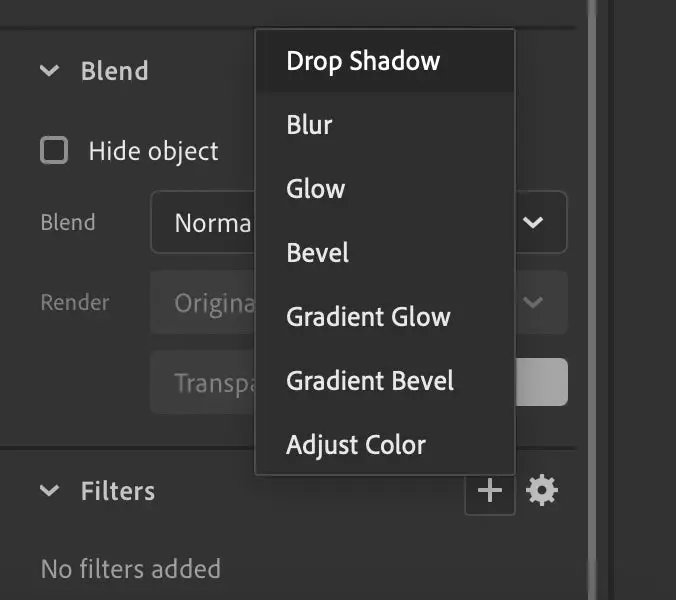Pick Glow from the filter list
This screenshot has height=600, width=676.
point(315,189)
